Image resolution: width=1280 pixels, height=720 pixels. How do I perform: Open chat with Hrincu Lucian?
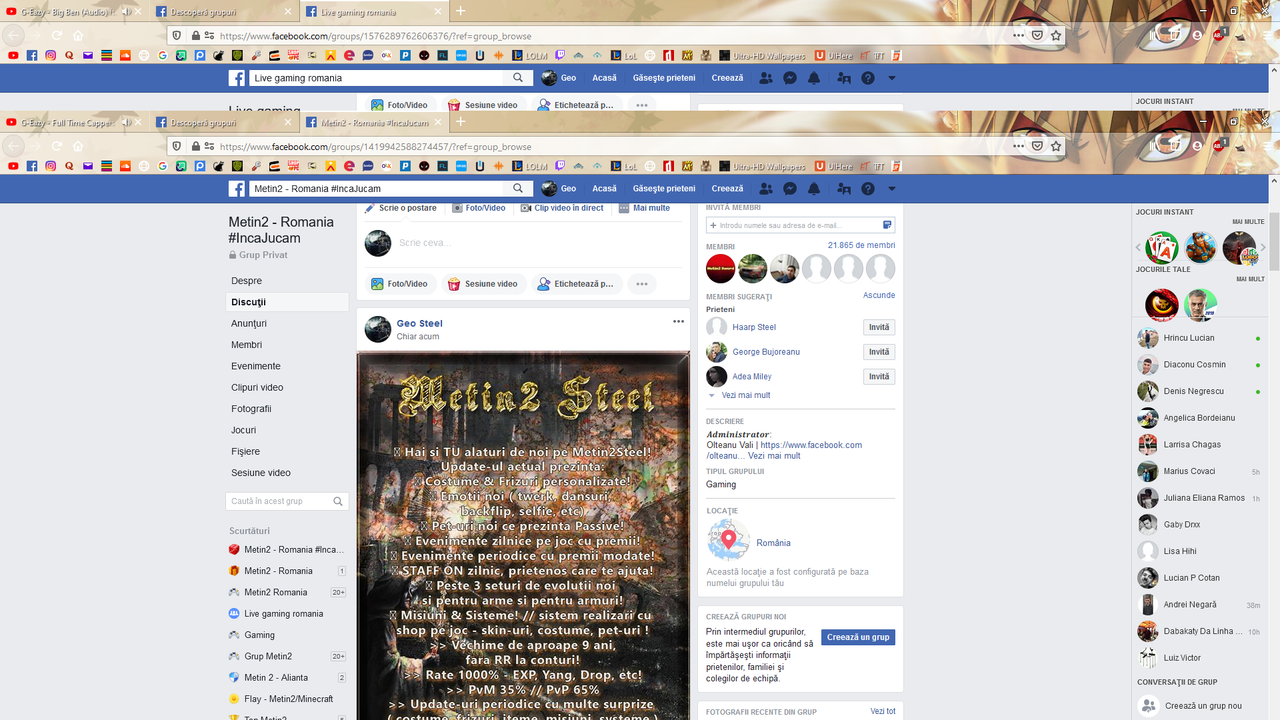coord(1198,338)
